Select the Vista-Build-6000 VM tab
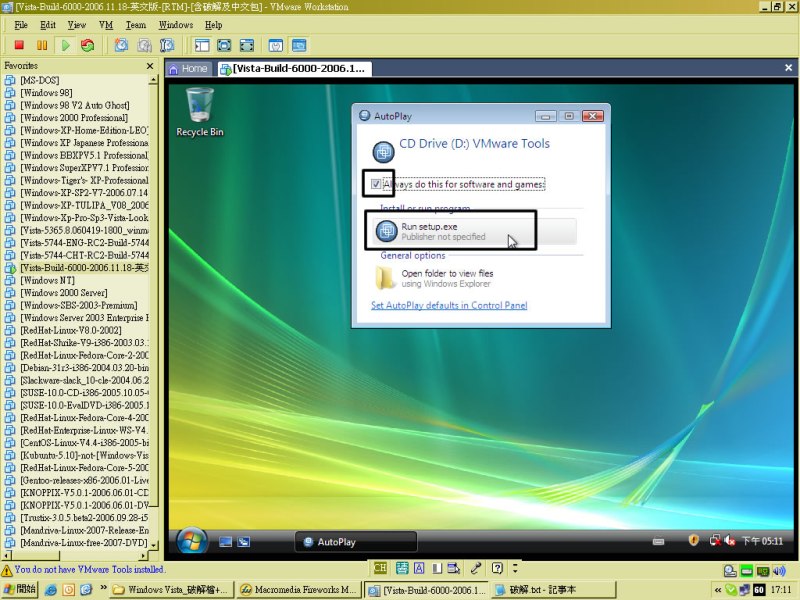The image size is (800, 600). pyautogui.click(x=294, y=69)
